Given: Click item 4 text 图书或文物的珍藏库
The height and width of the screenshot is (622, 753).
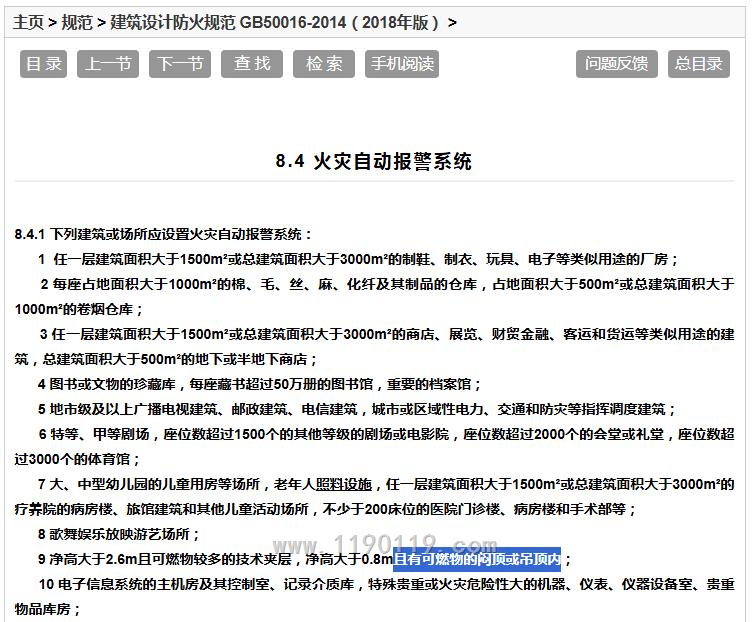Looking at the screenshot, I should coord(260,384).
